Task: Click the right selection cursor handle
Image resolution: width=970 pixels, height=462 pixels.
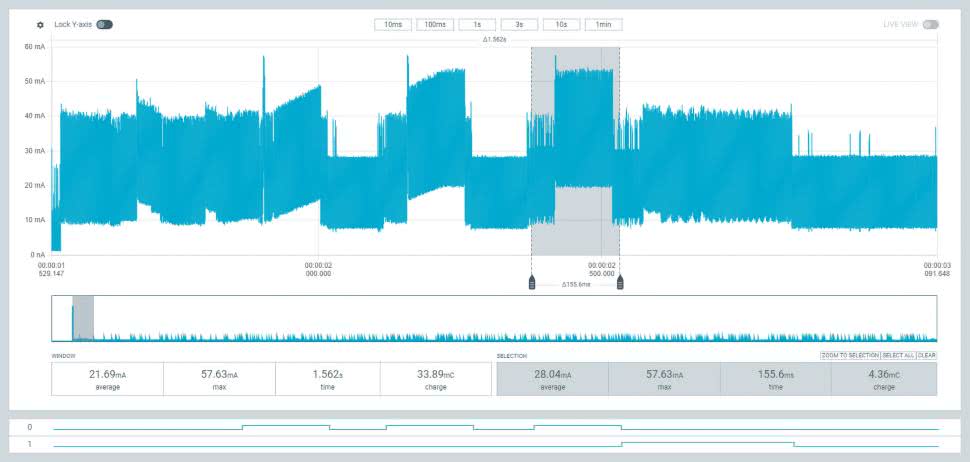Action: pyautogui.click(x=620, y=283)
